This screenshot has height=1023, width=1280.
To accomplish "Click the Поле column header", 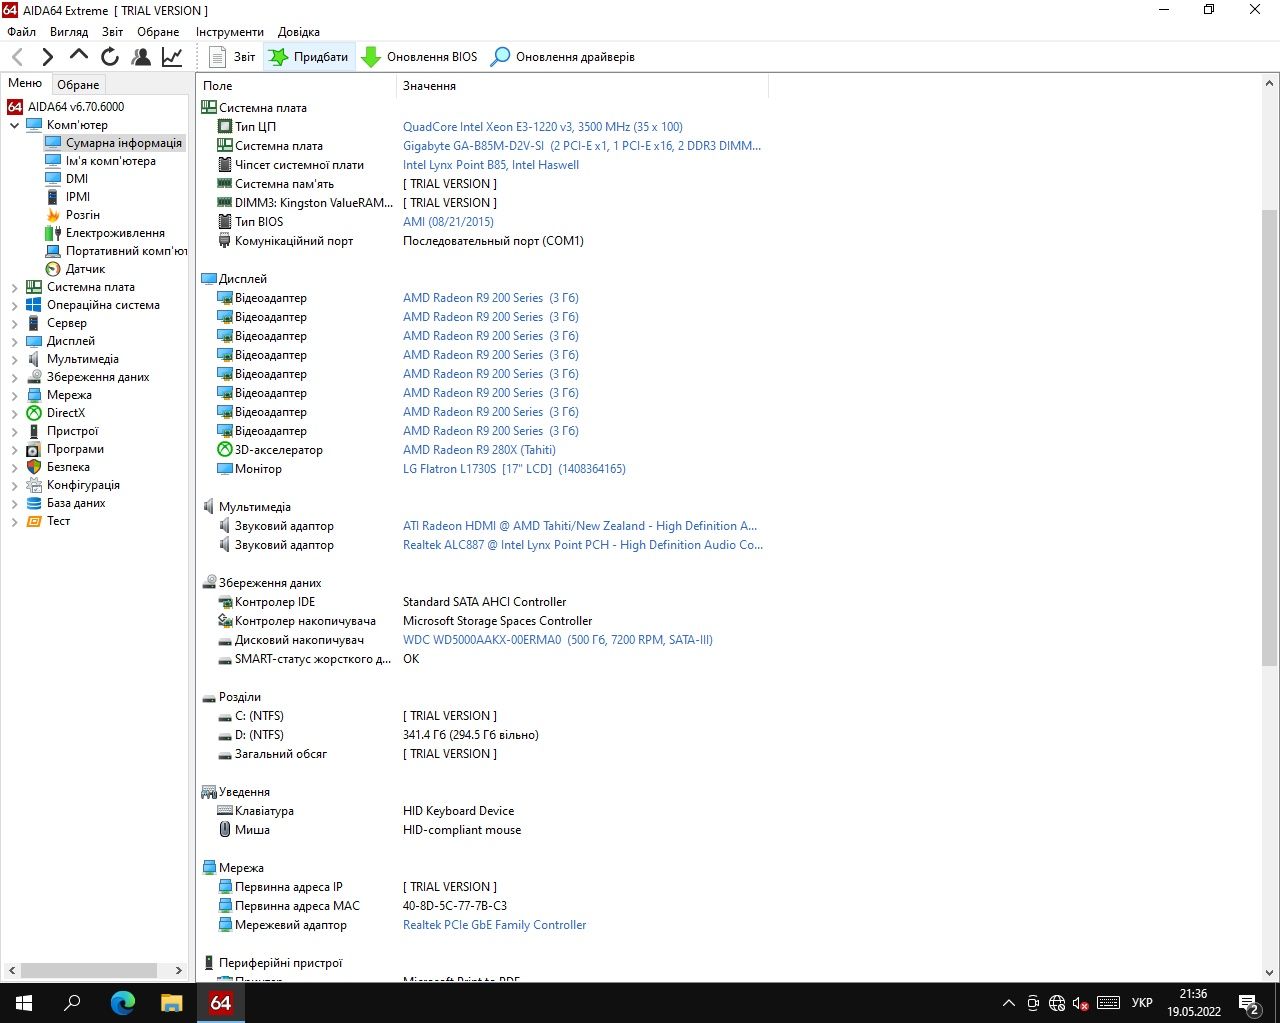I will point(297,86).
